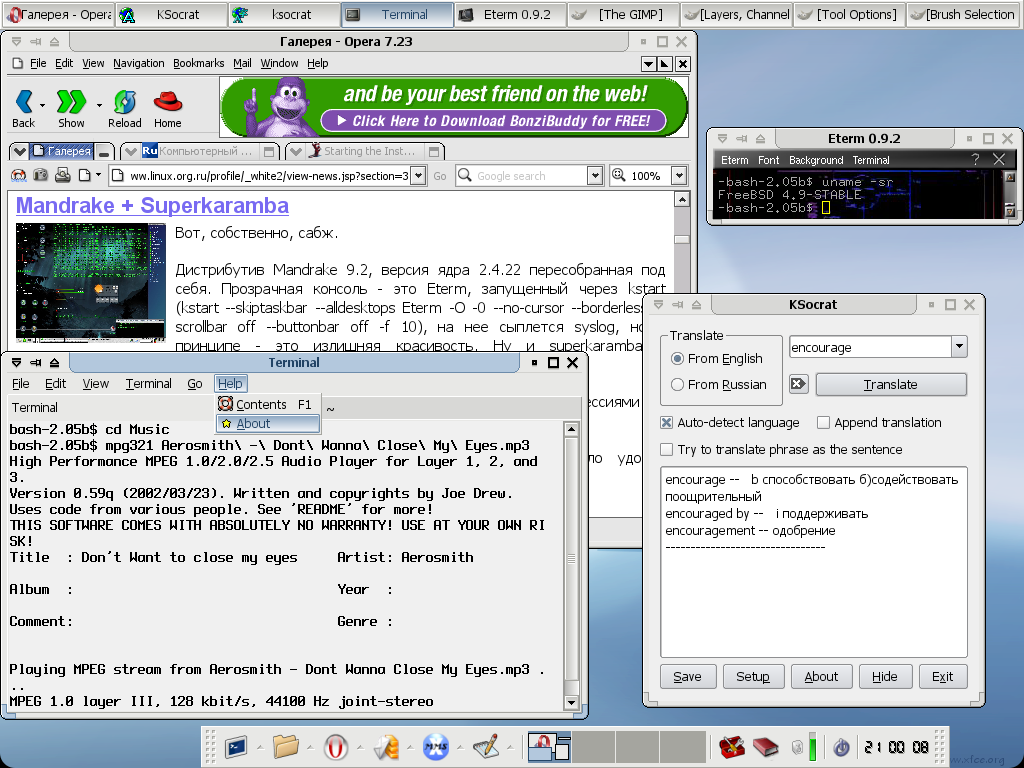Image resolution: width=1024 pixels, height=768 pixels.
Task: Choose About in Terminal Help menu
Action: [x=268, y=423]
